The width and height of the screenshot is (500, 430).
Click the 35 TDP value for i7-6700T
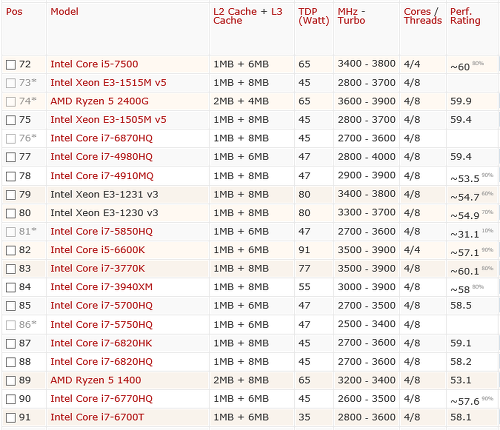304,417
